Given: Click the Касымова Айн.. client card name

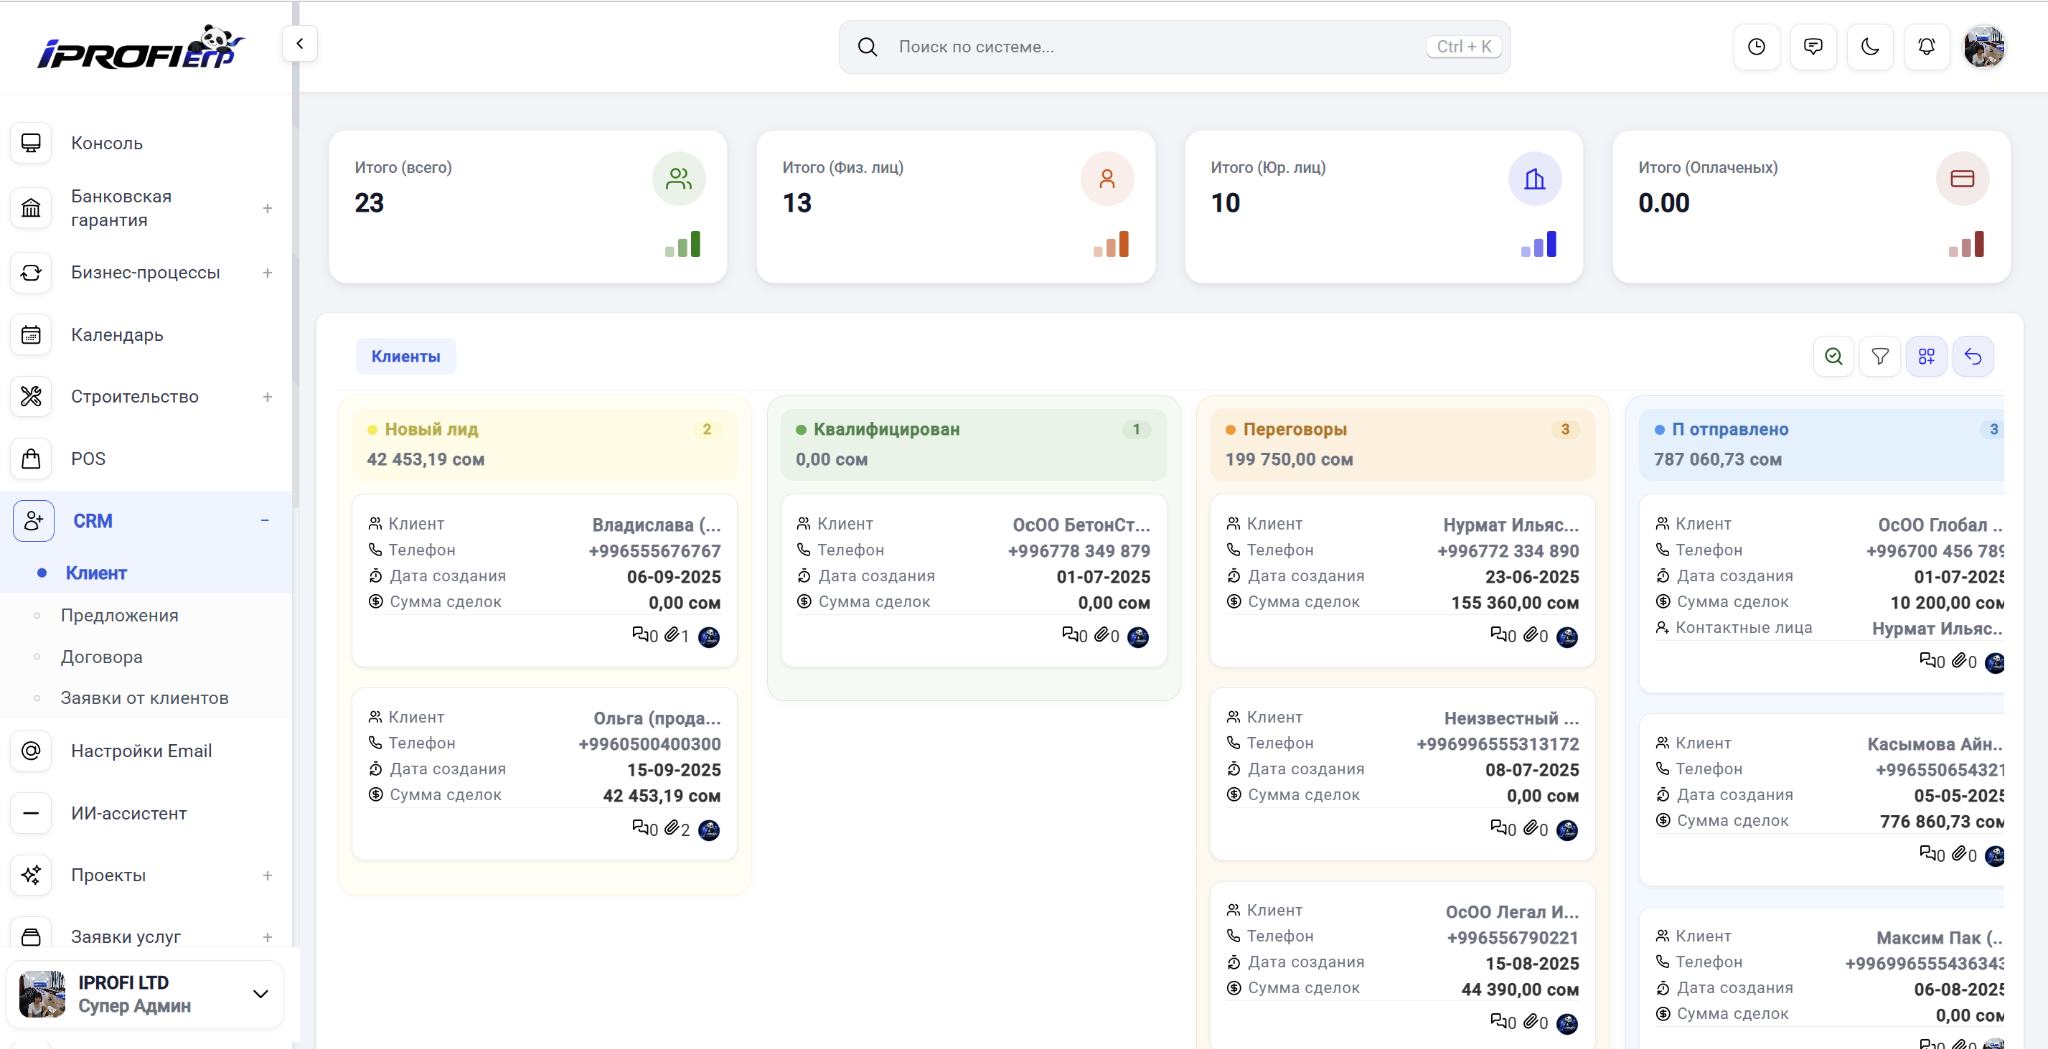Looking at the screenshot, I should coord(1935,744).
